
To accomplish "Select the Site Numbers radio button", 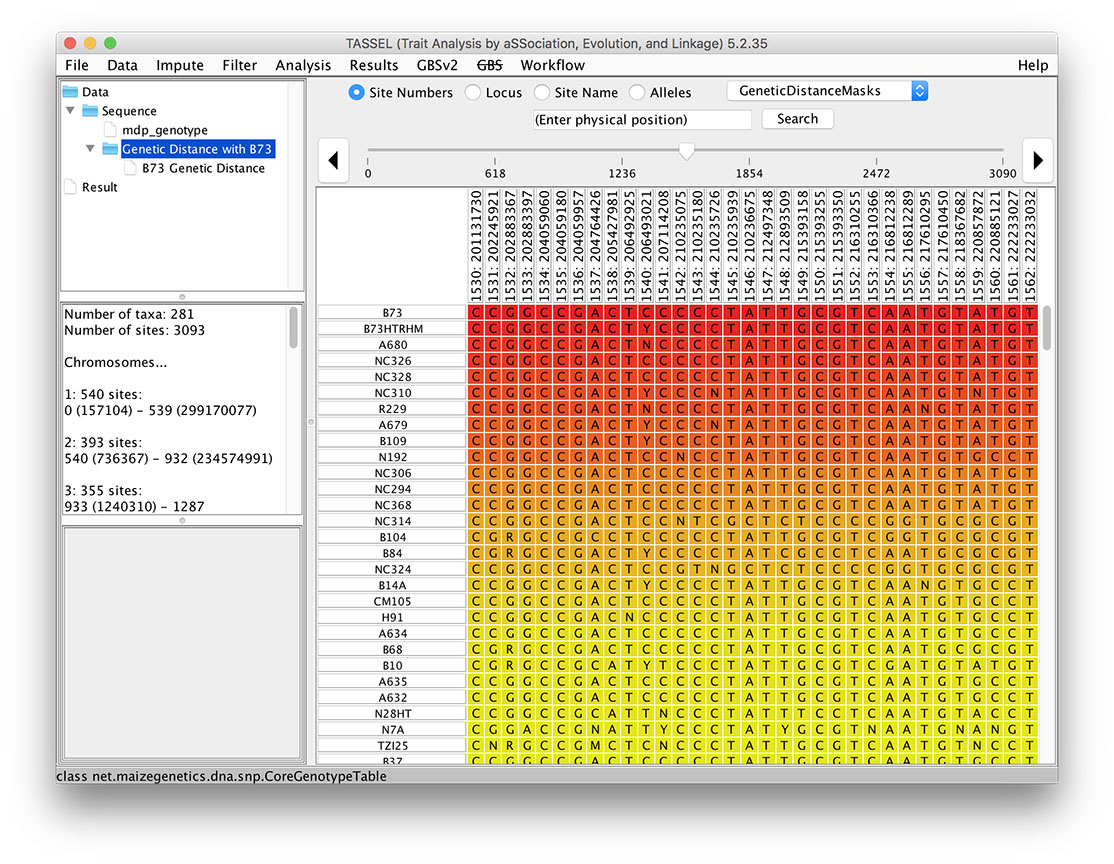I will [356, 92].
